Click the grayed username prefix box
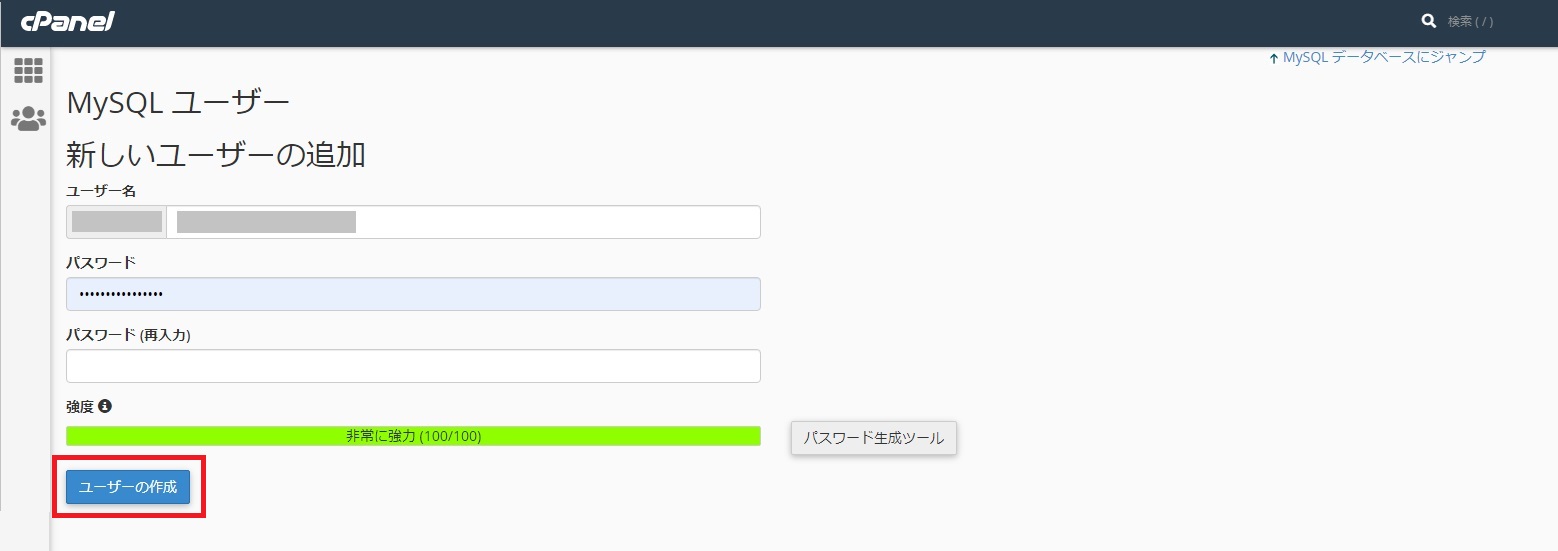The width and height of the screenshot is (1558, 551). pyautogui.click(x=117, y=222)
